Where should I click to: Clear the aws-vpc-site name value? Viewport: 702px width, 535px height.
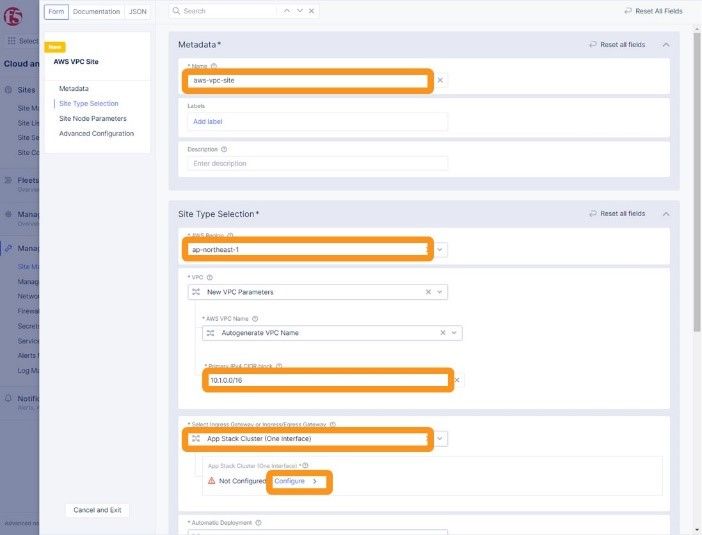pyautogui.click(x=440, y=80)
